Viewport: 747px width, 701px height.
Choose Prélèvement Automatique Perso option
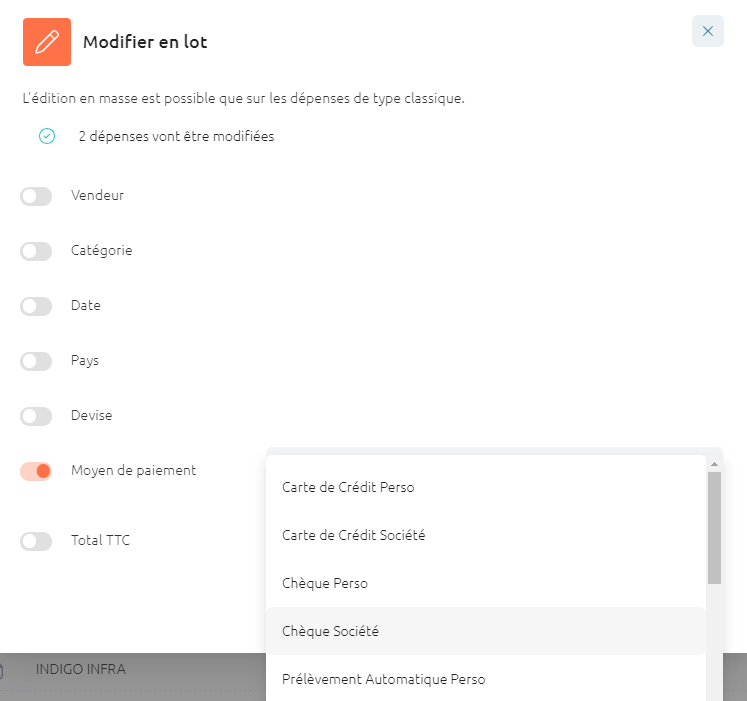[x=485, y=679]
